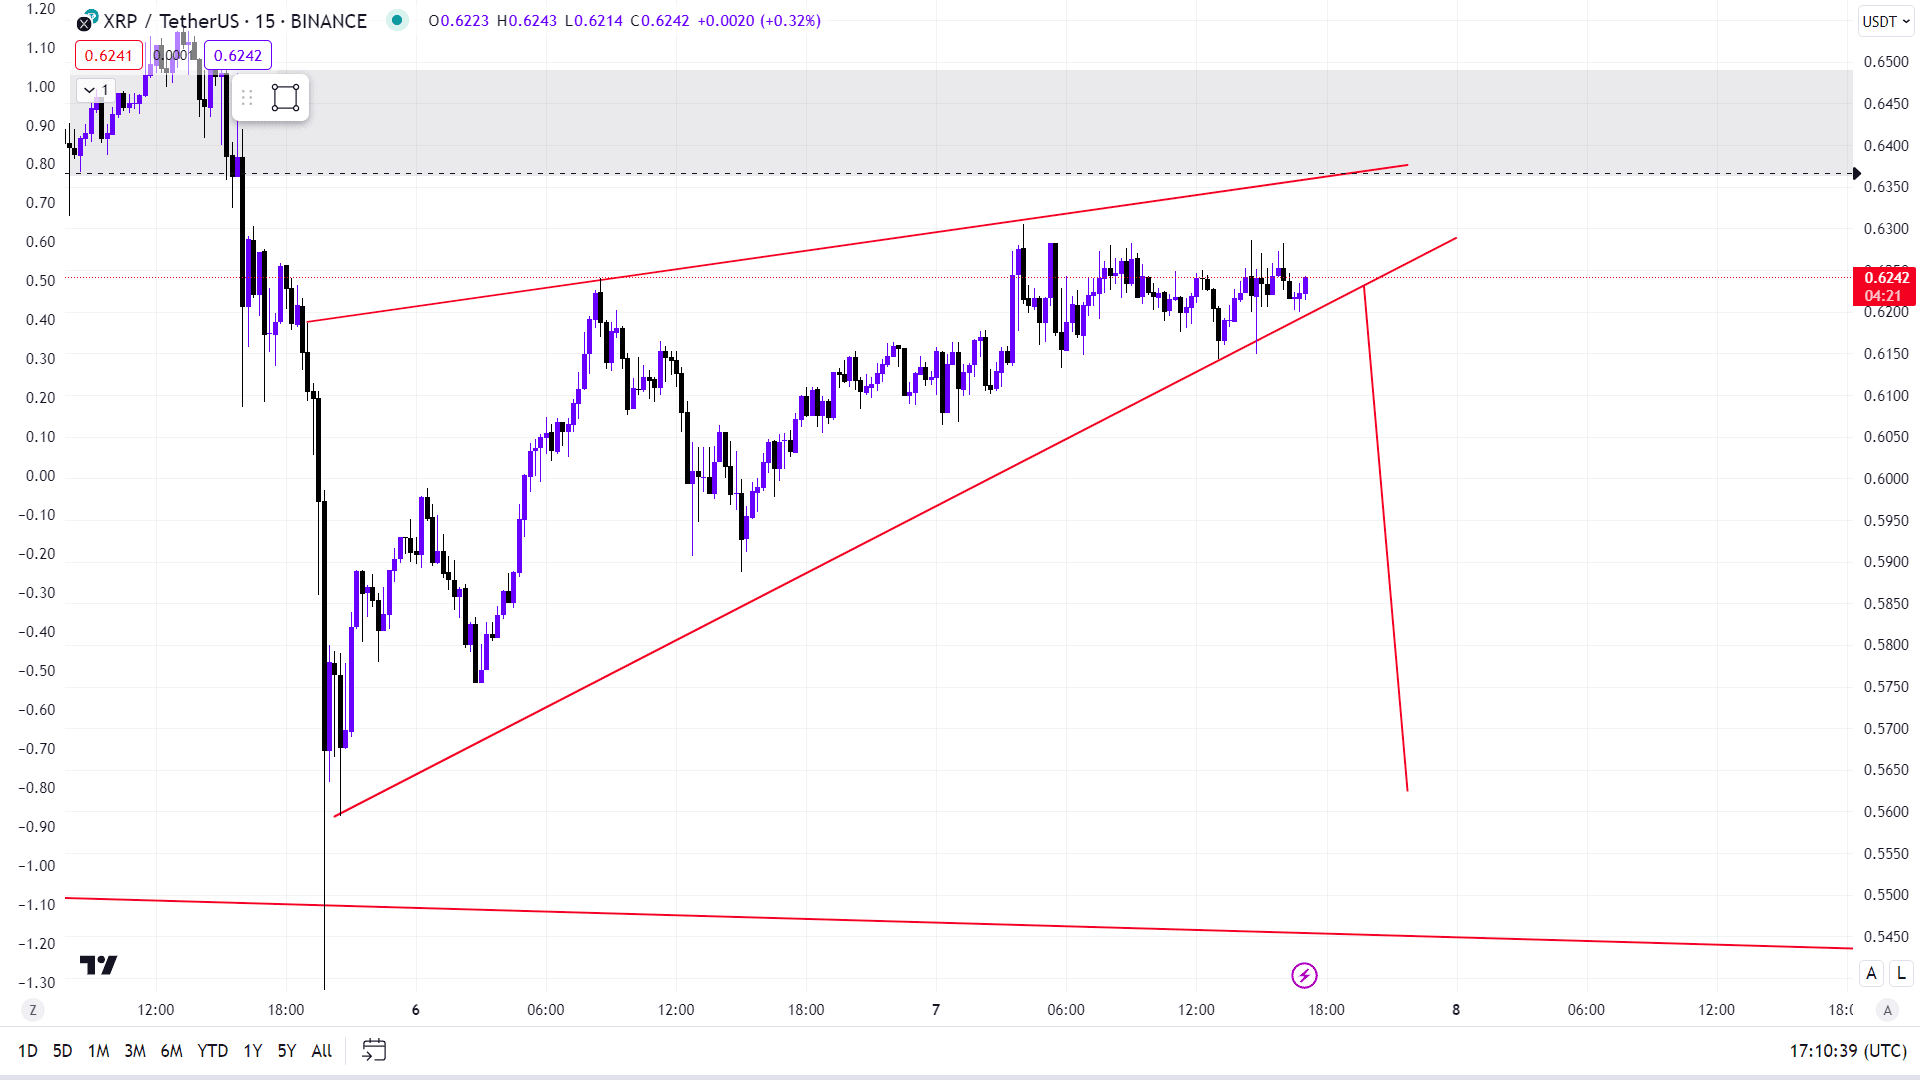This screenshot has width=1920, height=1080.
Task: Open the USDT currency dropdown
Action: pos(1886,21)
